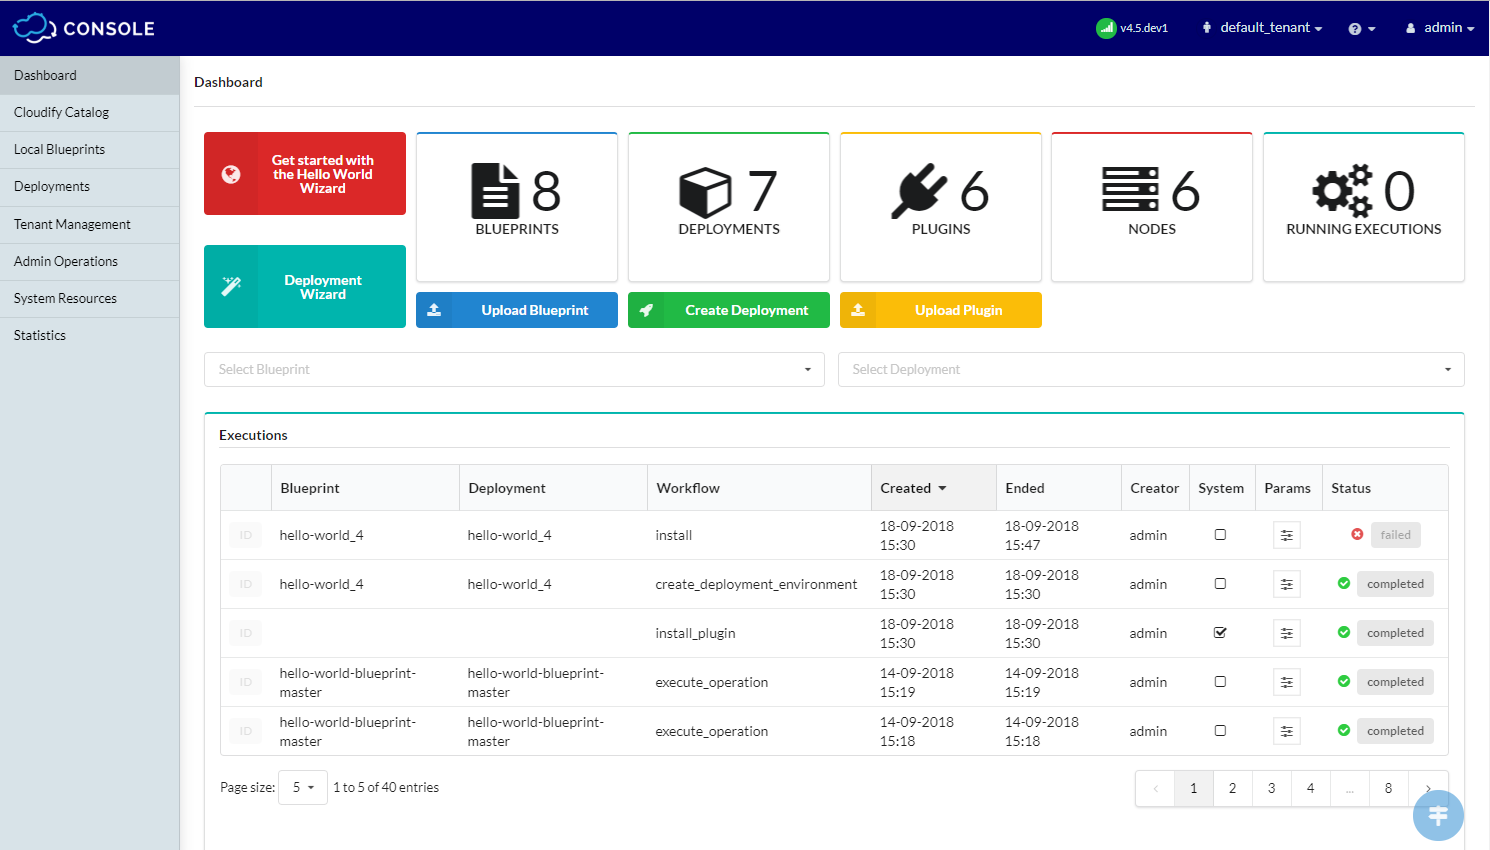Viewport: 1490px width, 850px height.
Task: Click the Nodes server icon
Action: tap(1130, 190)
